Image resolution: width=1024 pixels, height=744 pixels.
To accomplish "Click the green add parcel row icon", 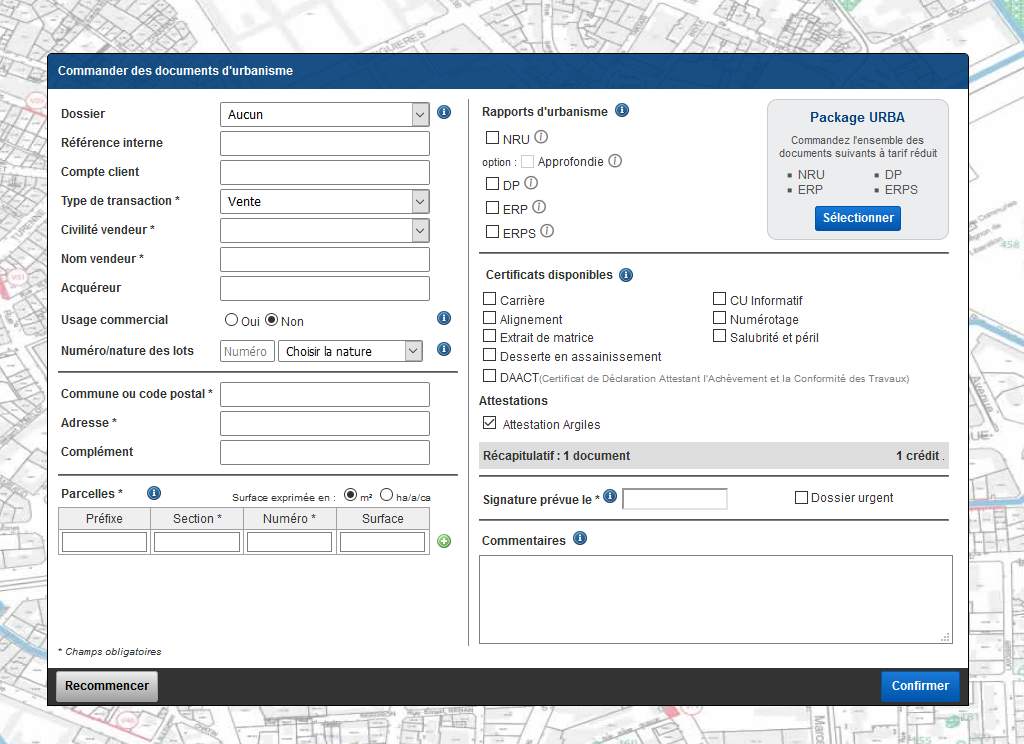I will coord(444,541).
